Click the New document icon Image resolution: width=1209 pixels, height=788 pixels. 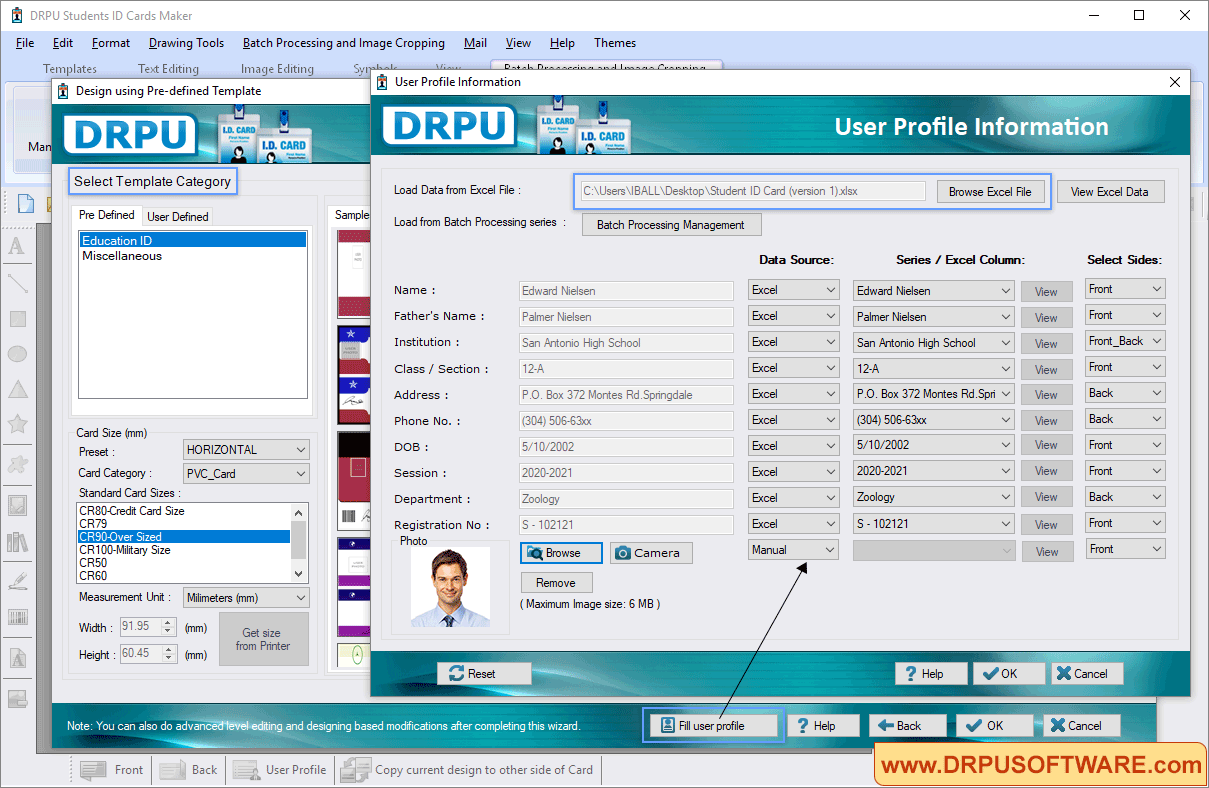[26, 204]
